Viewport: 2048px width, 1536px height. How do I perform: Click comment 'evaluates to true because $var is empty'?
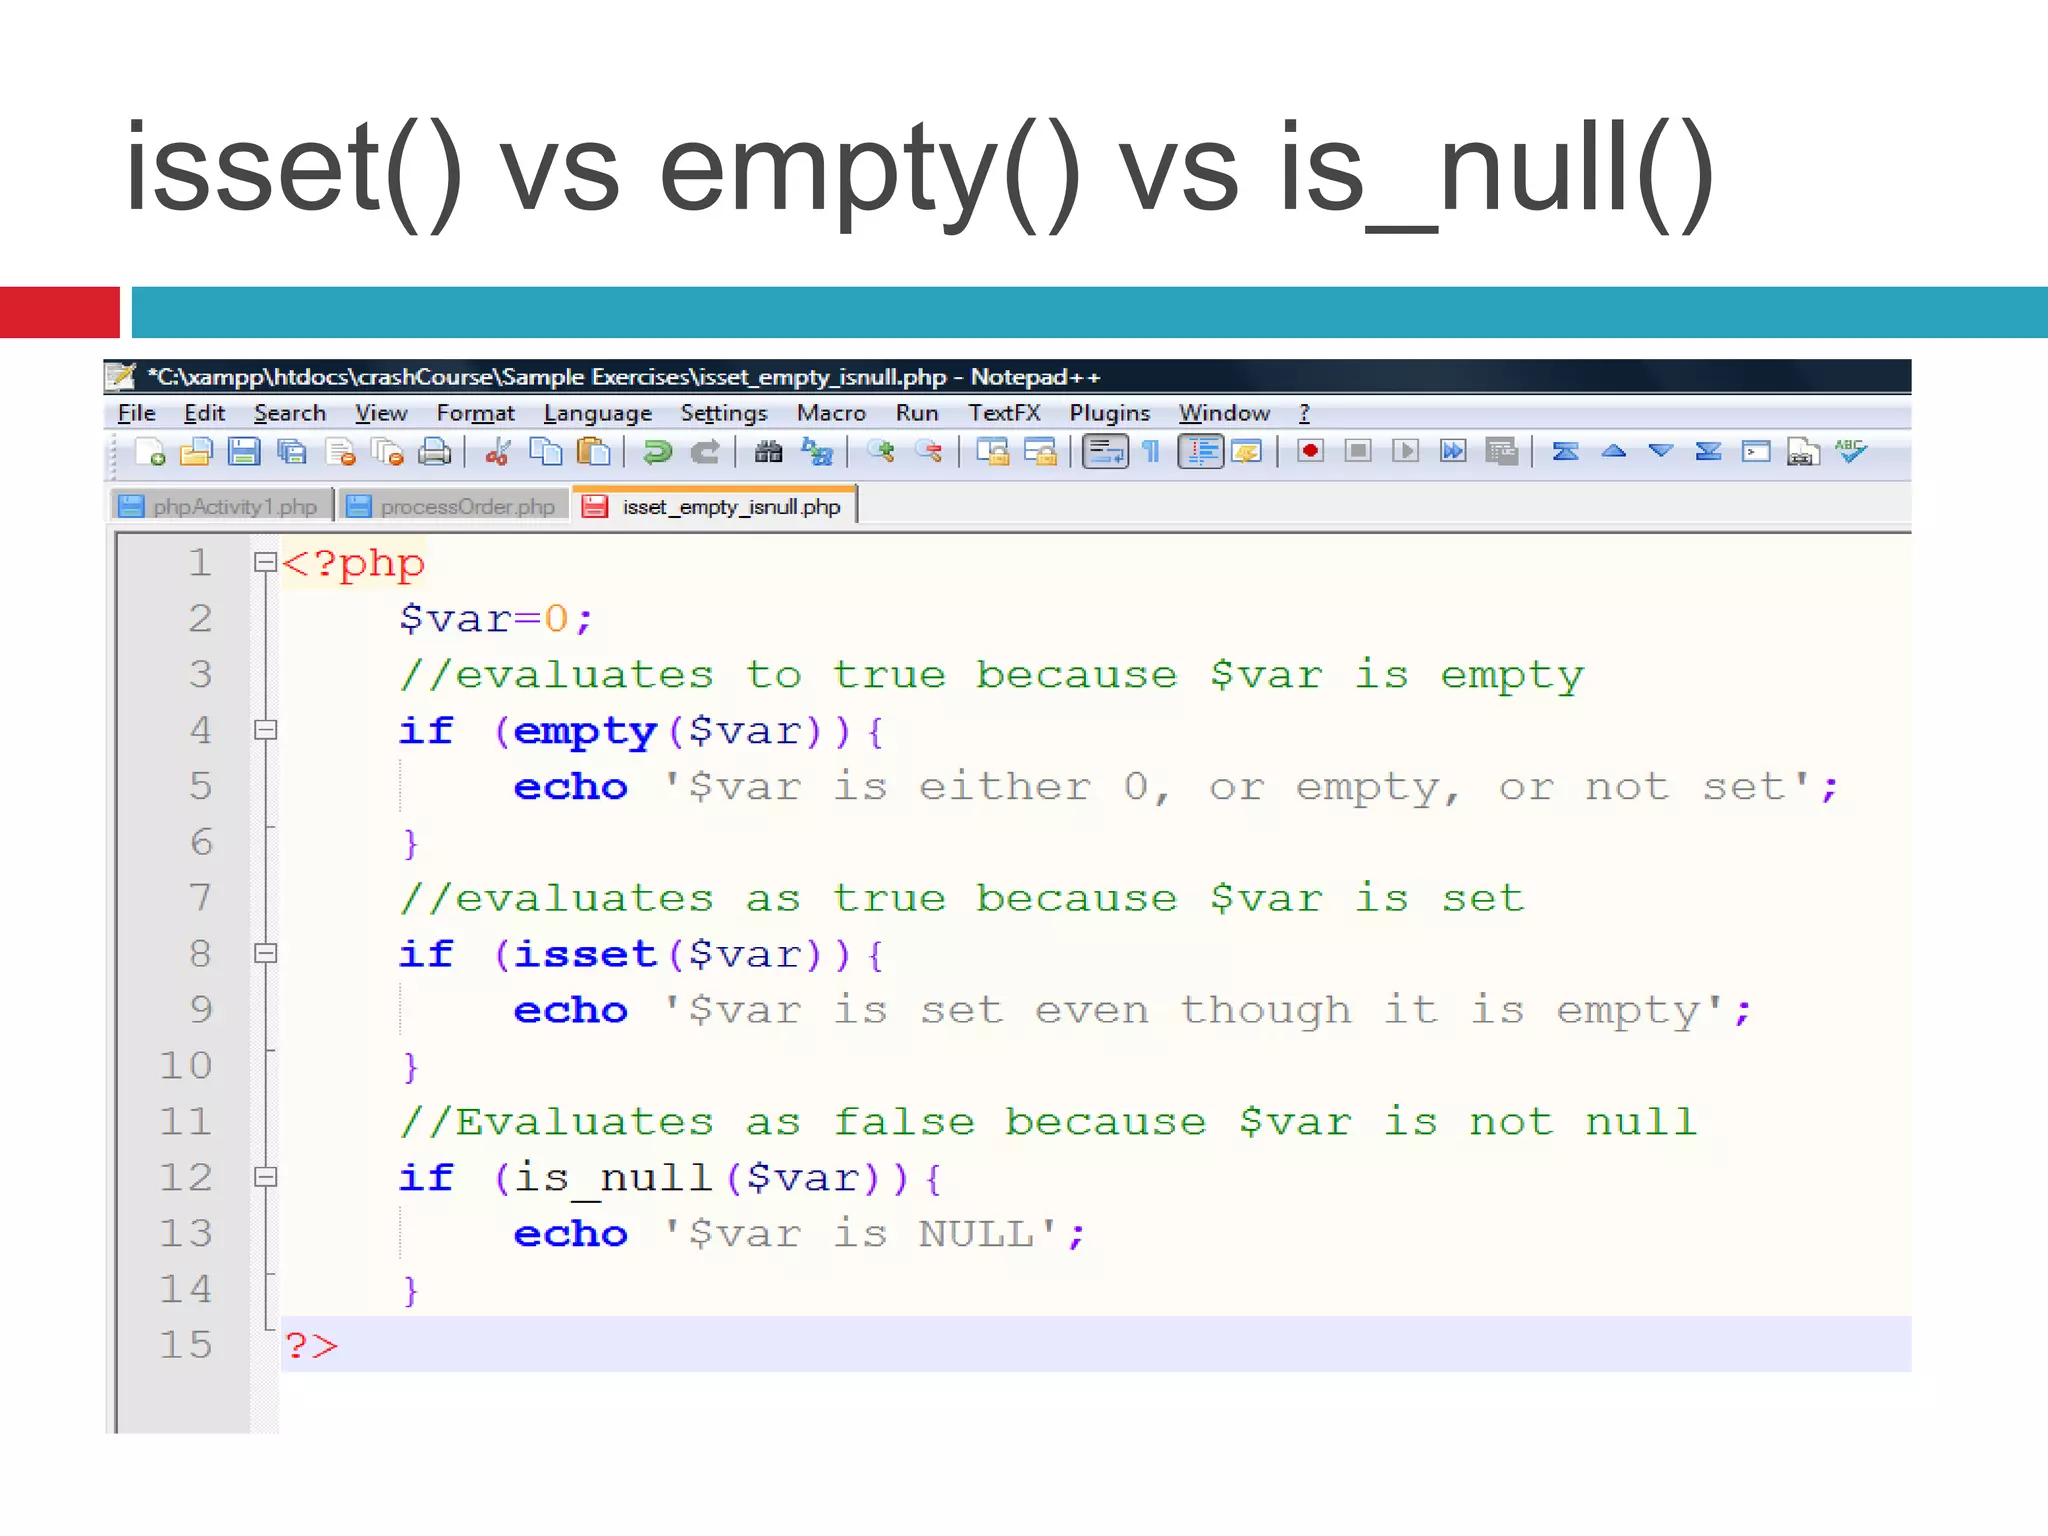[x=991, y=675]
